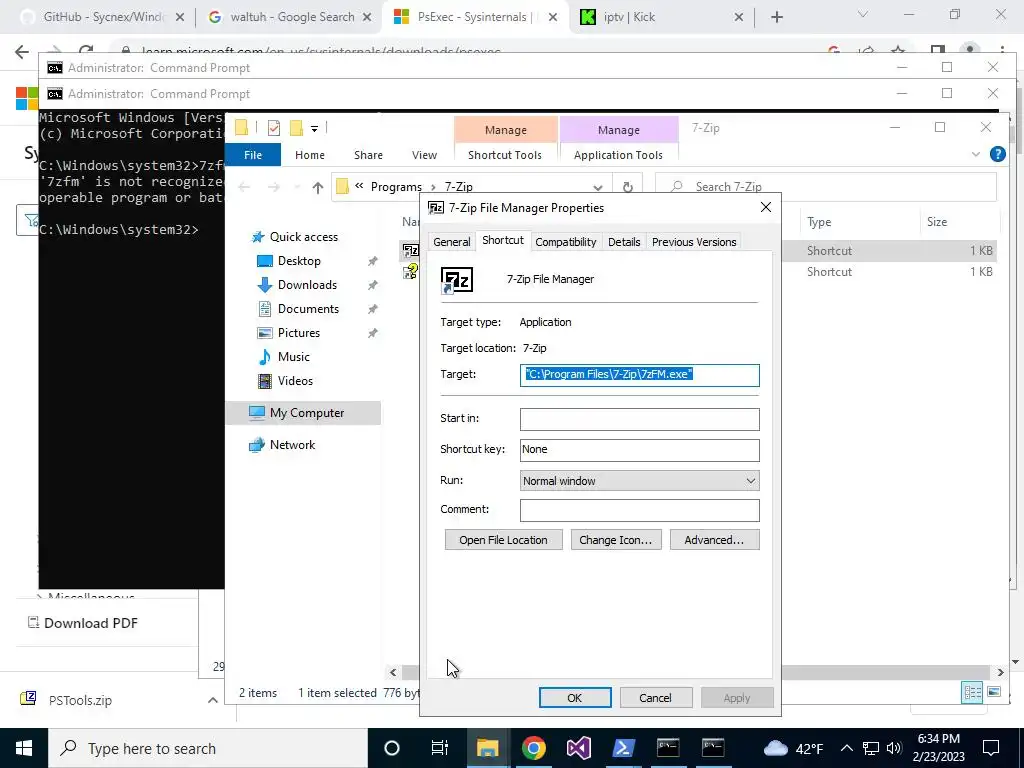Click the Properties quick access toolbar icon
Image resolution: width=1024 pixels, height=768 pixels.
point(274,128)
